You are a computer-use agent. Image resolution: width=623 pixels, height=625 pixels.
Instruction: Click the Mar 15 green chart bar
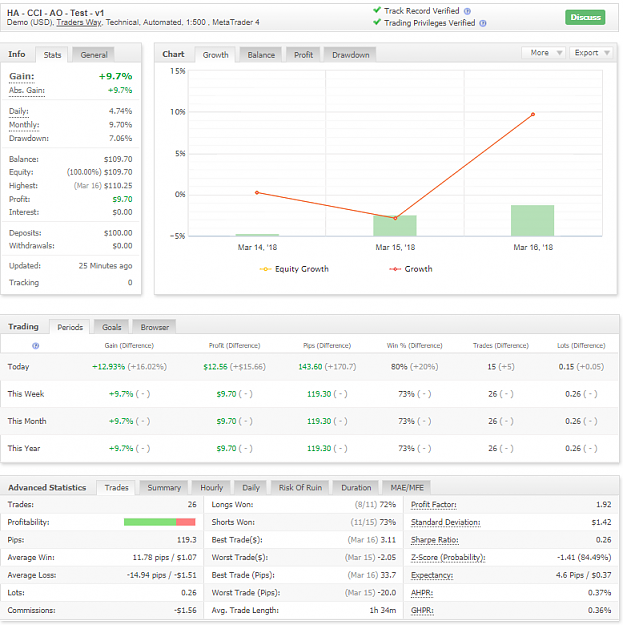(395, 226)
